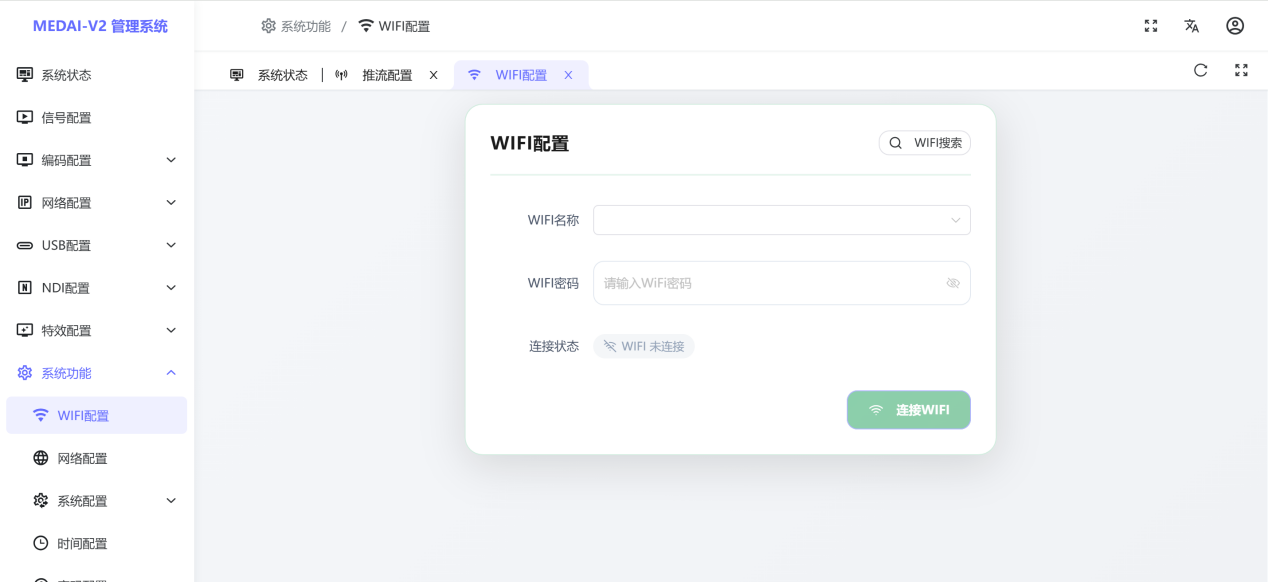
Task: Enter fullscreen using the header expand icon
Action: click(1151, 26)
